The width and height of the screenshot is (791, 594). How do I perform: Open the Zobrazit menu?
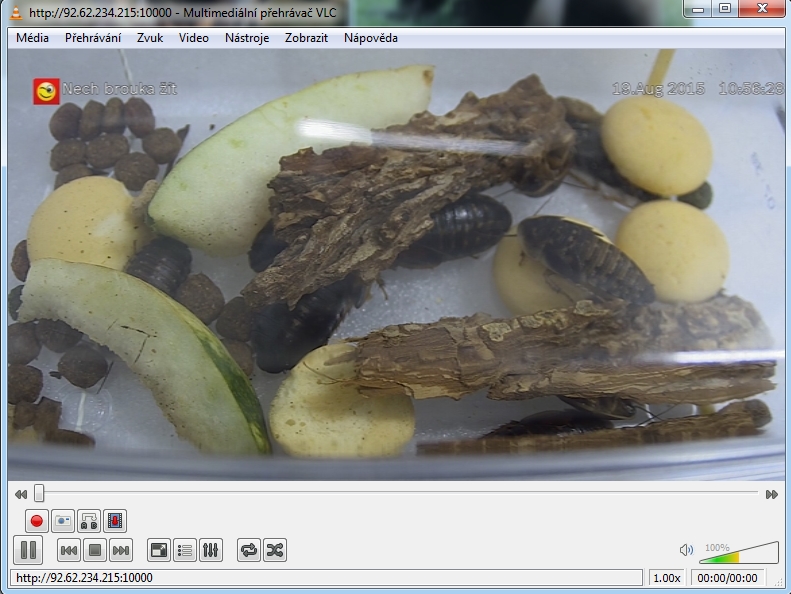tap(306, 38)
